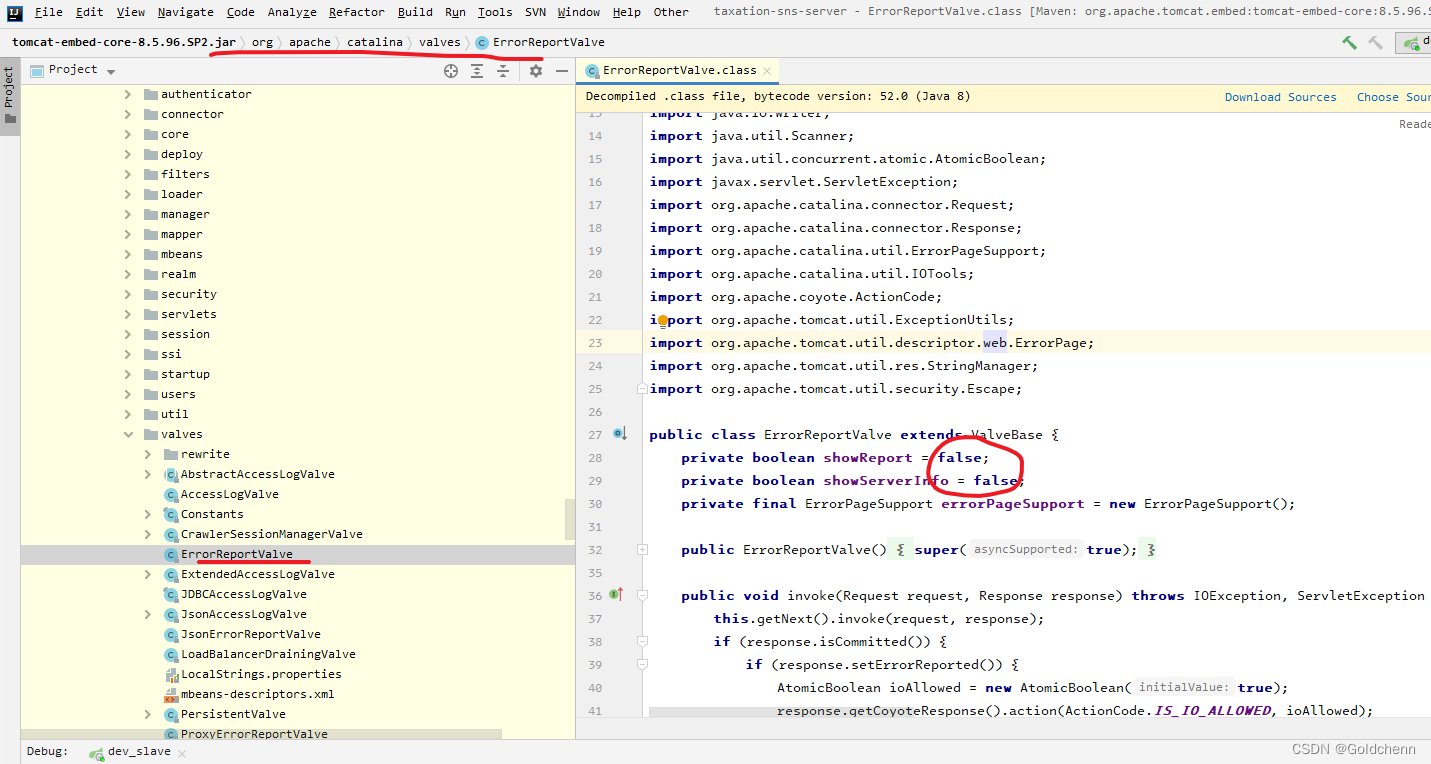The width and height of the screenshot is (1431, 764).
Task: Select JsonErrorReportValve class in tree
Action: pos(251,634)
